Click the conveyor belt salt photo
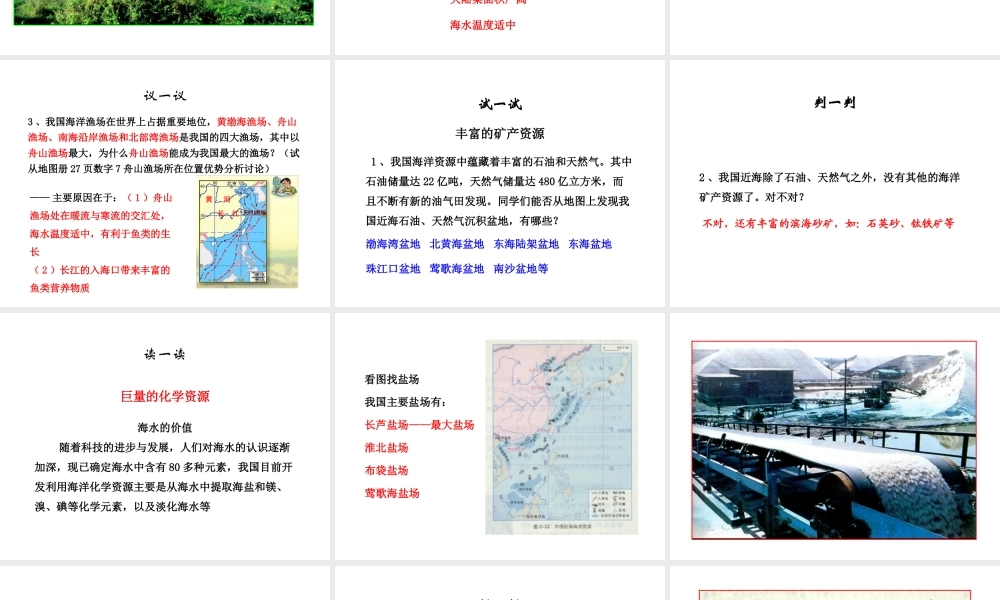The width and height of the screenshot is (1000, 600). [834, 440]
